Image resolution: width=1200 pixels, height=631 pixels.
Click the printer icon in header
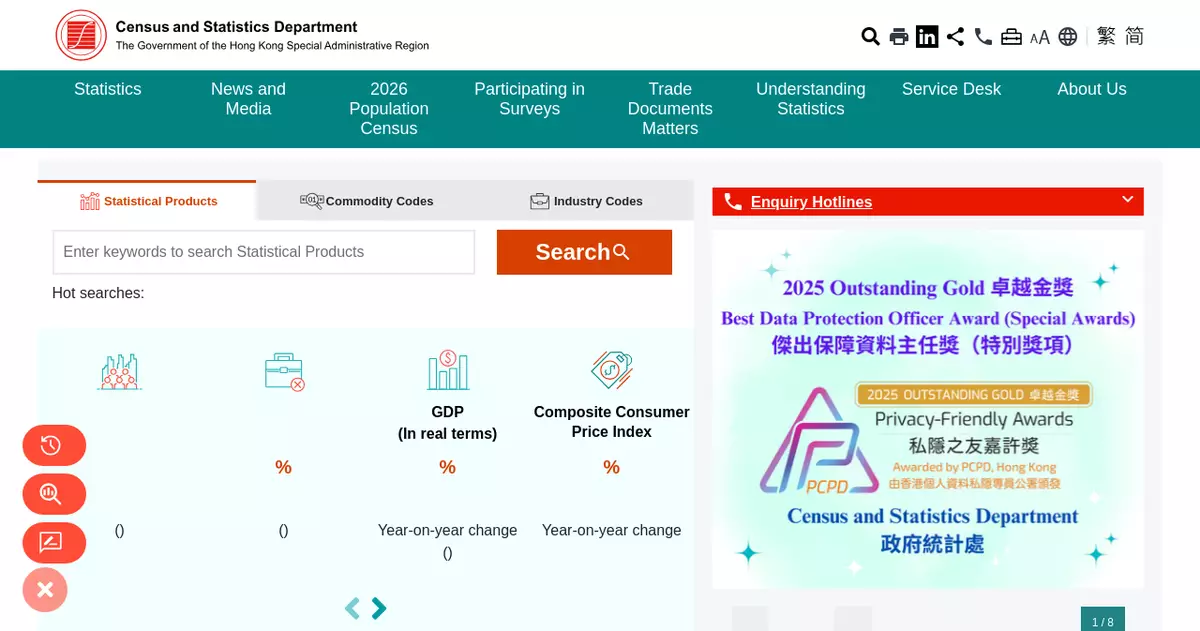click(899, 37)
